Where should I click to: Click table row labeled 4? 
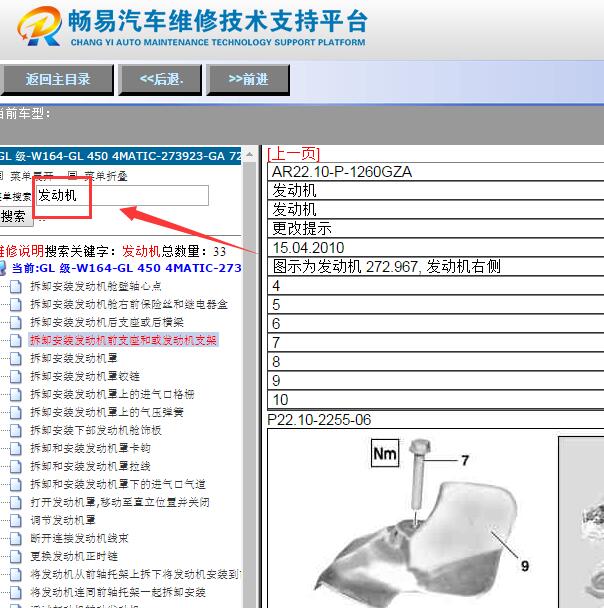click(435, 285)
